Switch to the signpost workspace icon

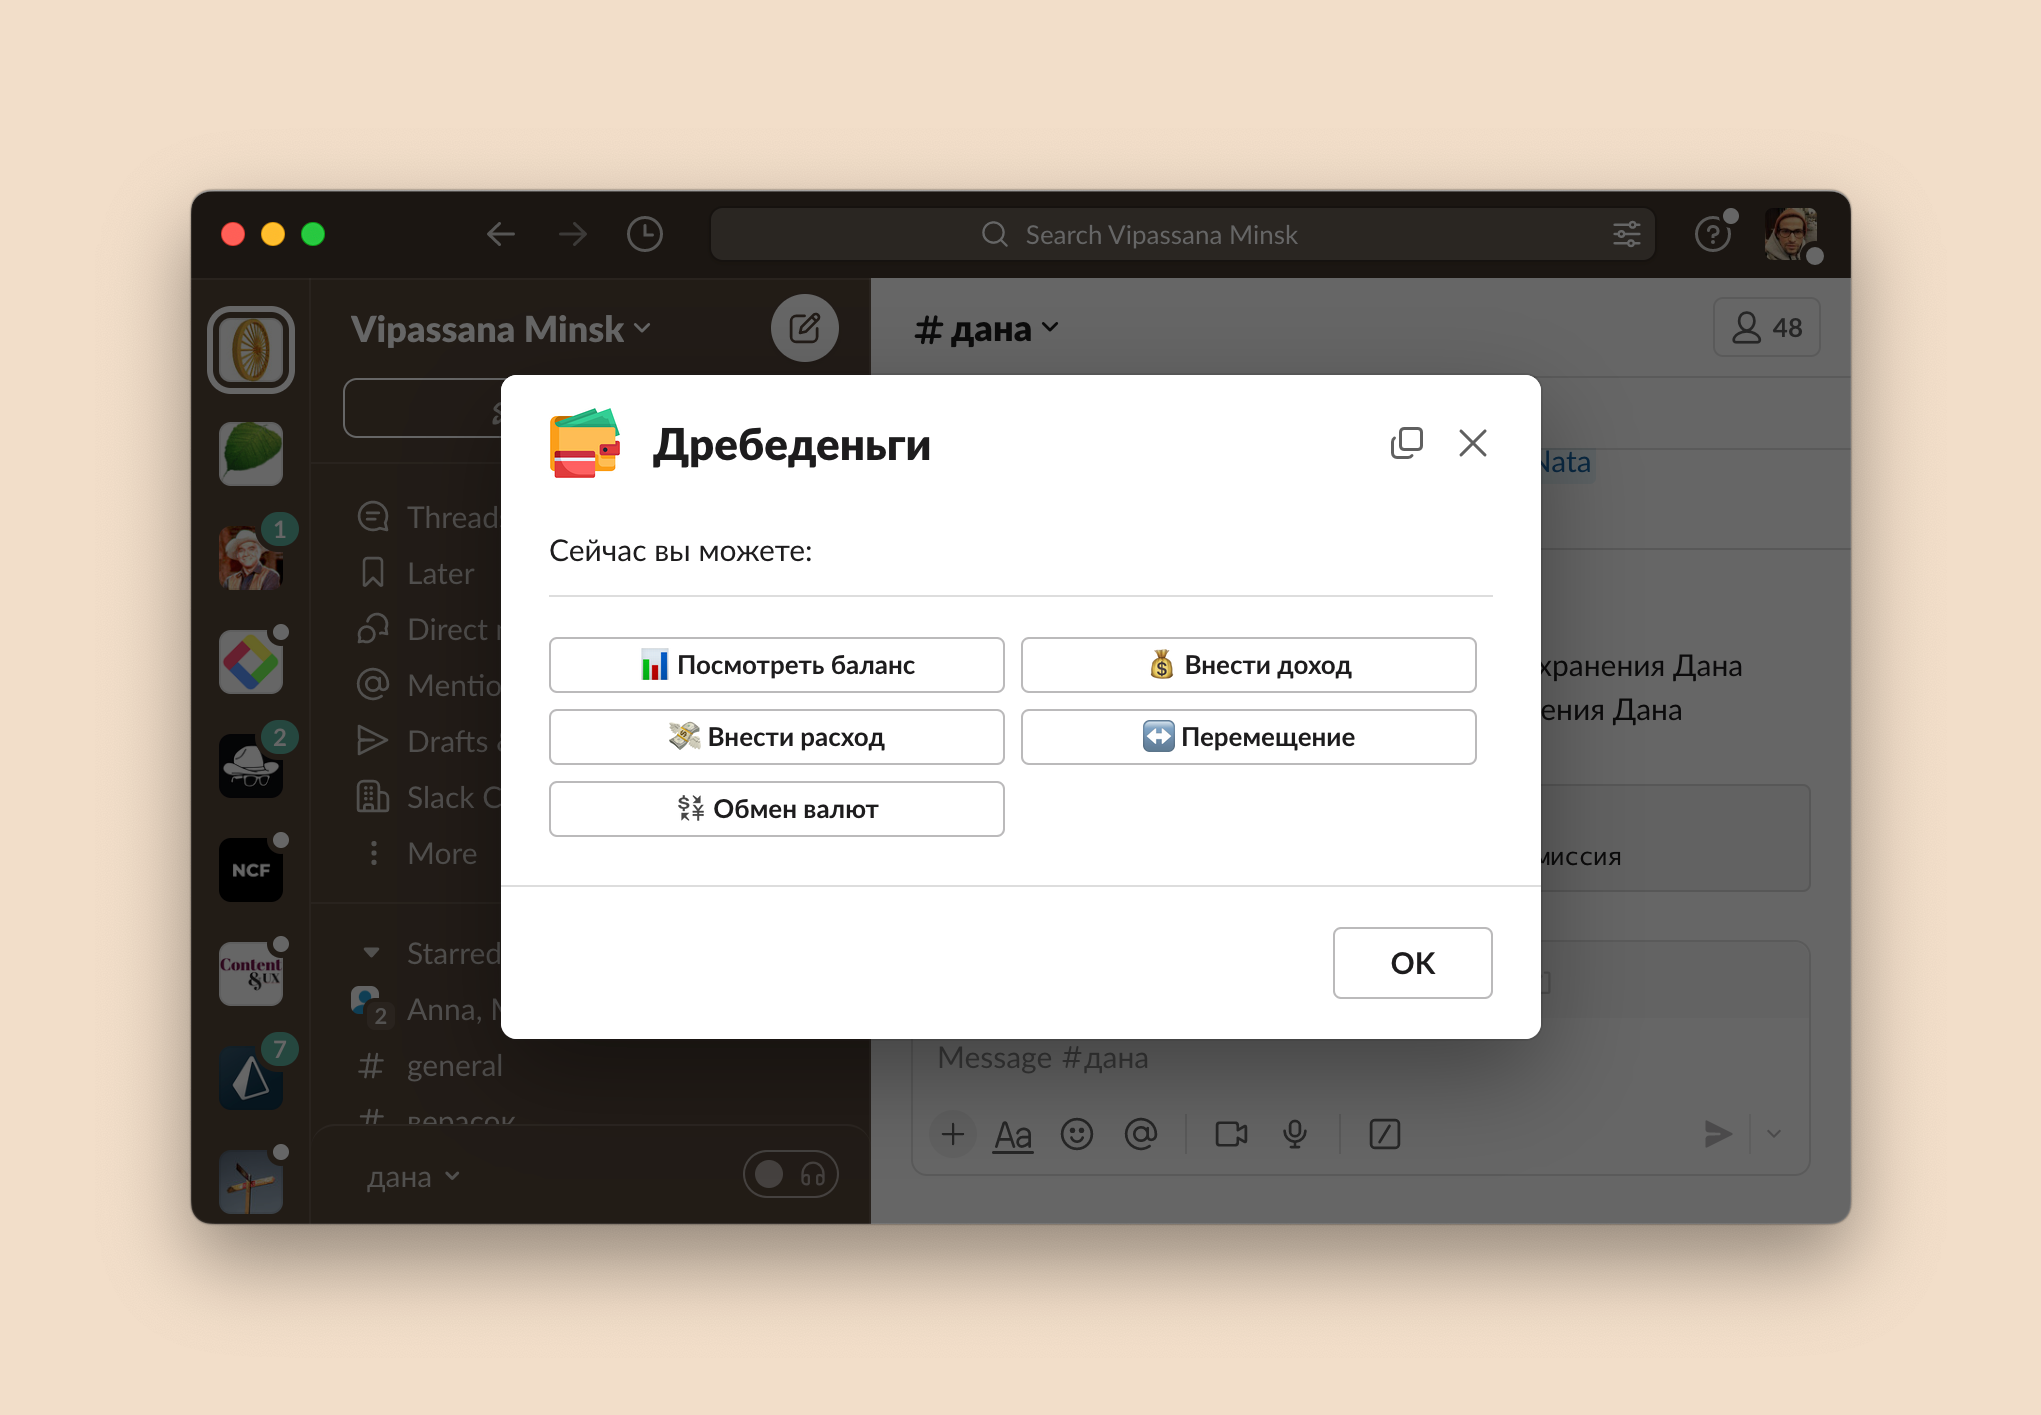pyautogui.click(x=251, y=1182)
